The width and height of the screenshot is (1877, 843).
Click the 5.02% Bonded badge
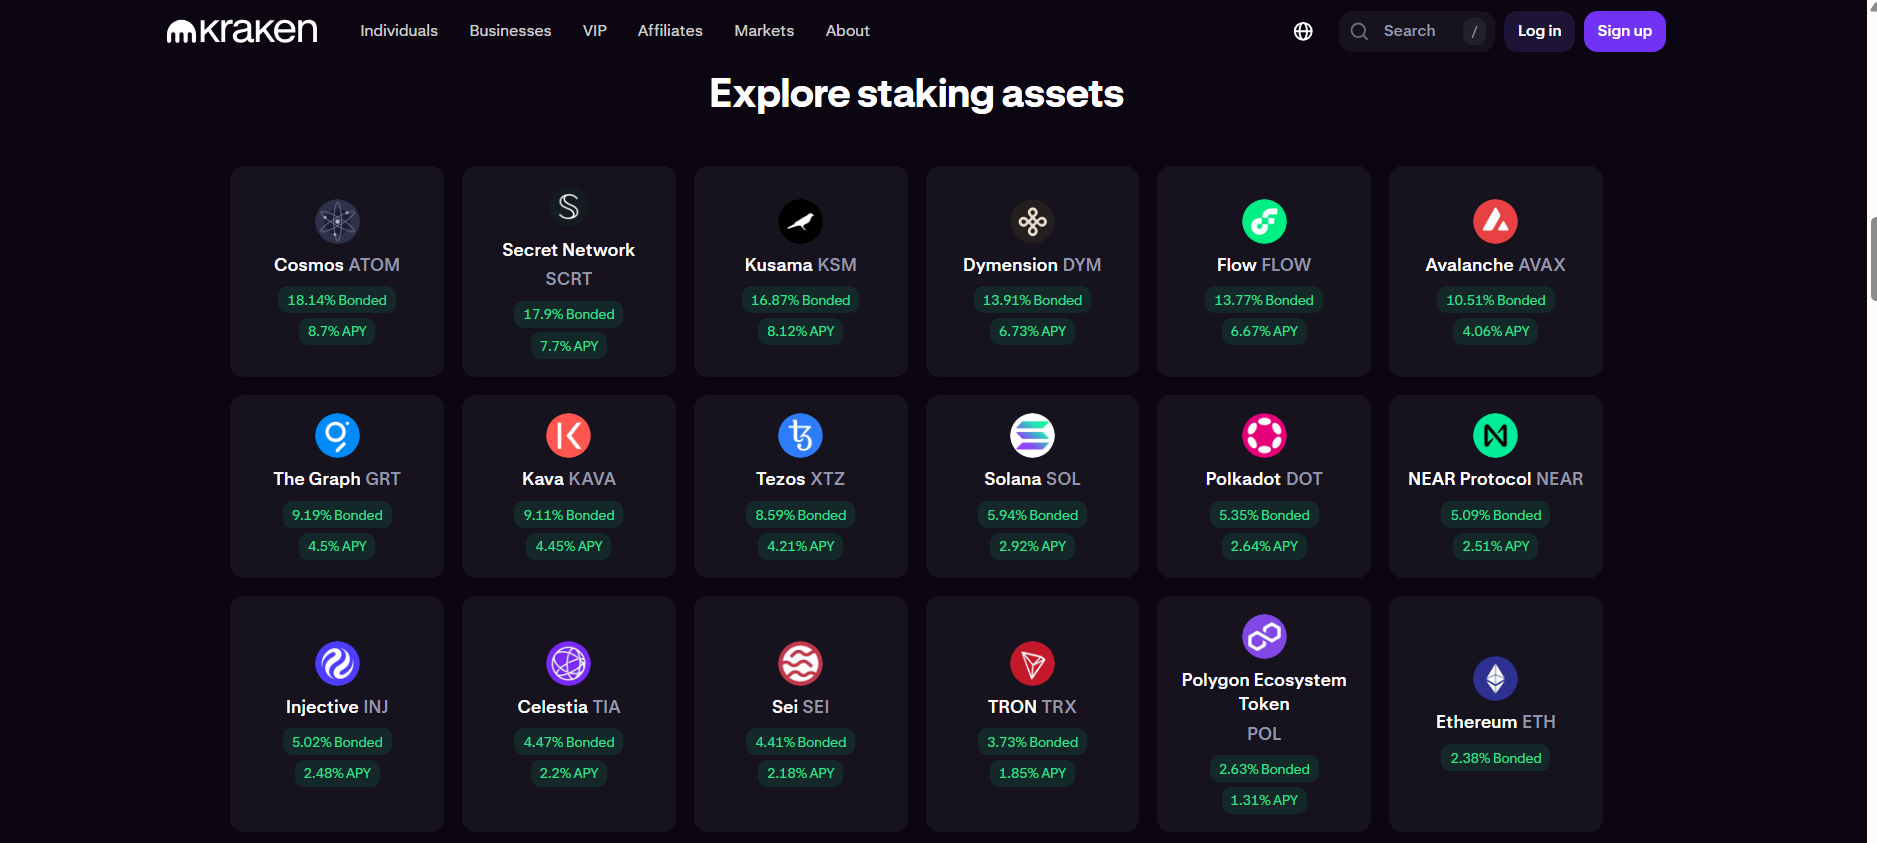click(x=337, y=742)
